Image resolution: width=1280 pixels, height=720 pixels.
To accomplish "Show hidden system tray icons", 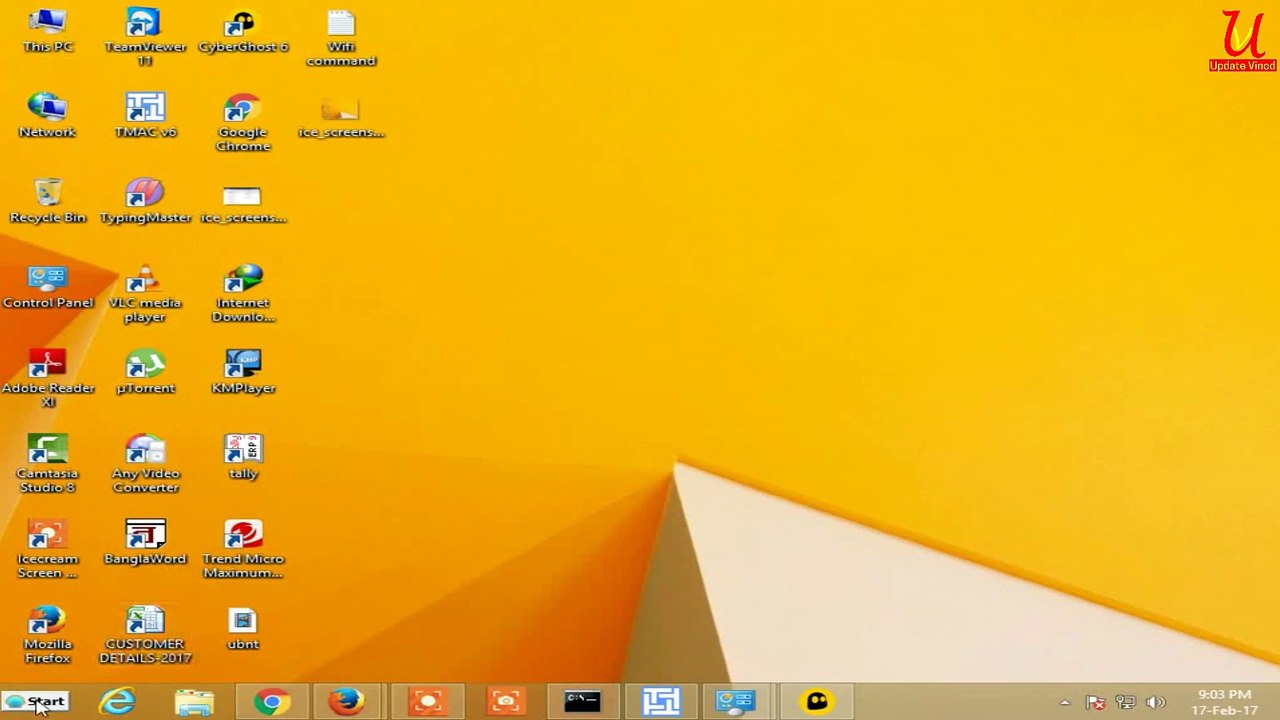I will [1065, 703].
